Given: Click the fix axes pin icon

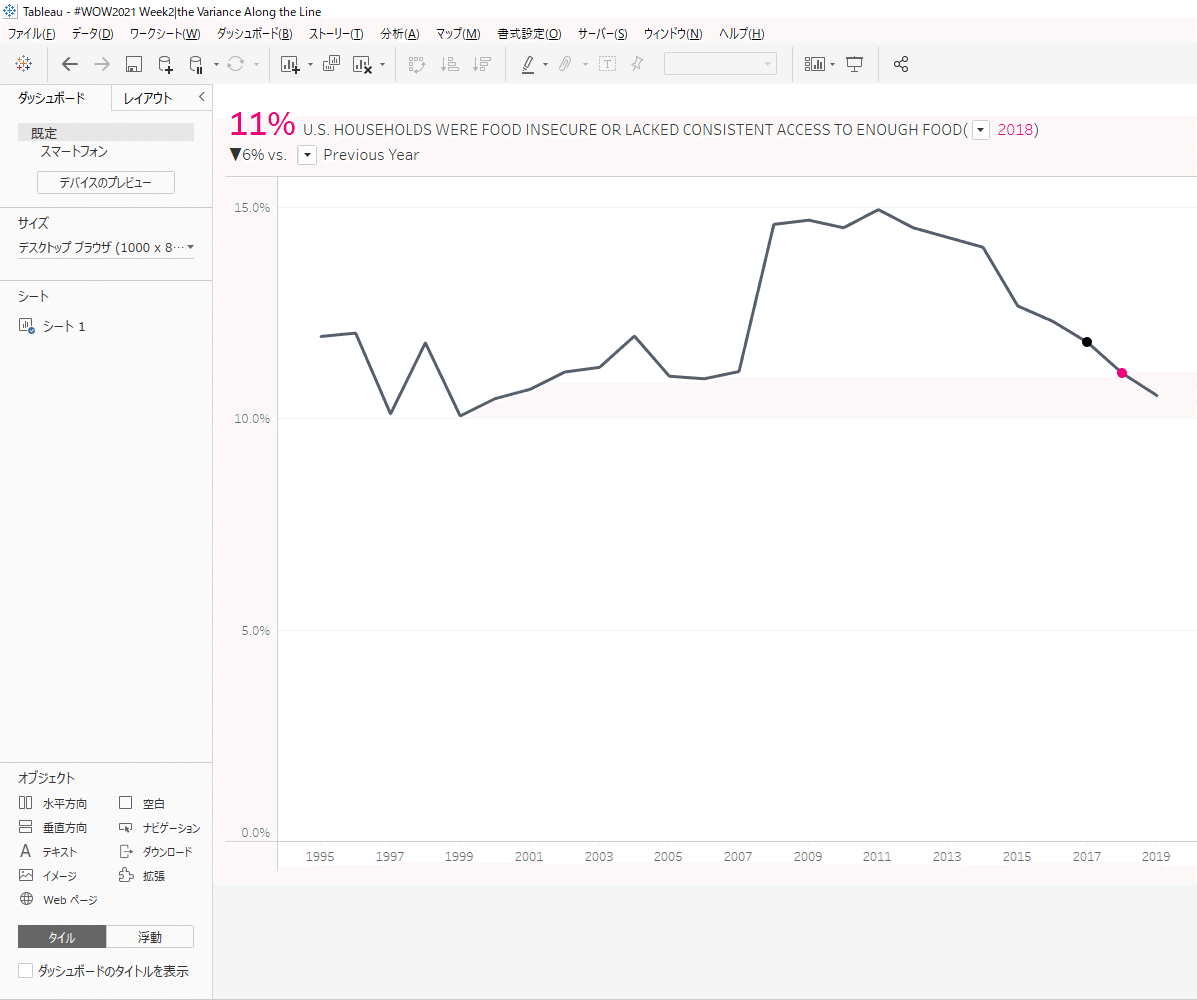Looking at the screenshot, I should point(637,64).
